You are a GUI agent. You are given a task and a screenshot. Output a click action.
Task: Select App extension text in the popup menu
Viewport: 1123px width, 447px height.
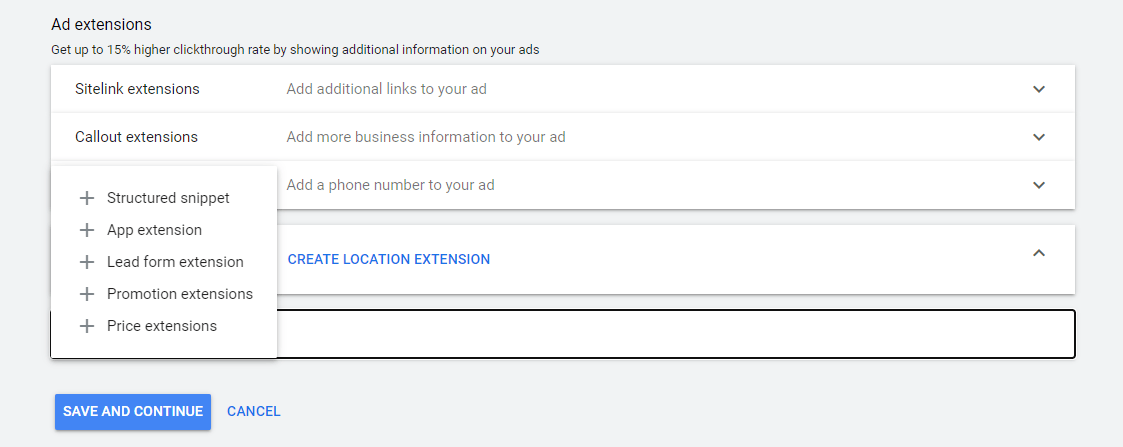(155, 230)
